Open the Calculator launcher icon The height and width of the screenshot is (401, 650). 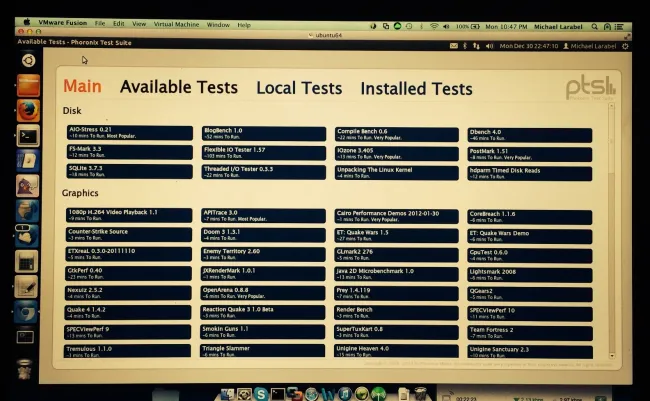pos(27,262)
